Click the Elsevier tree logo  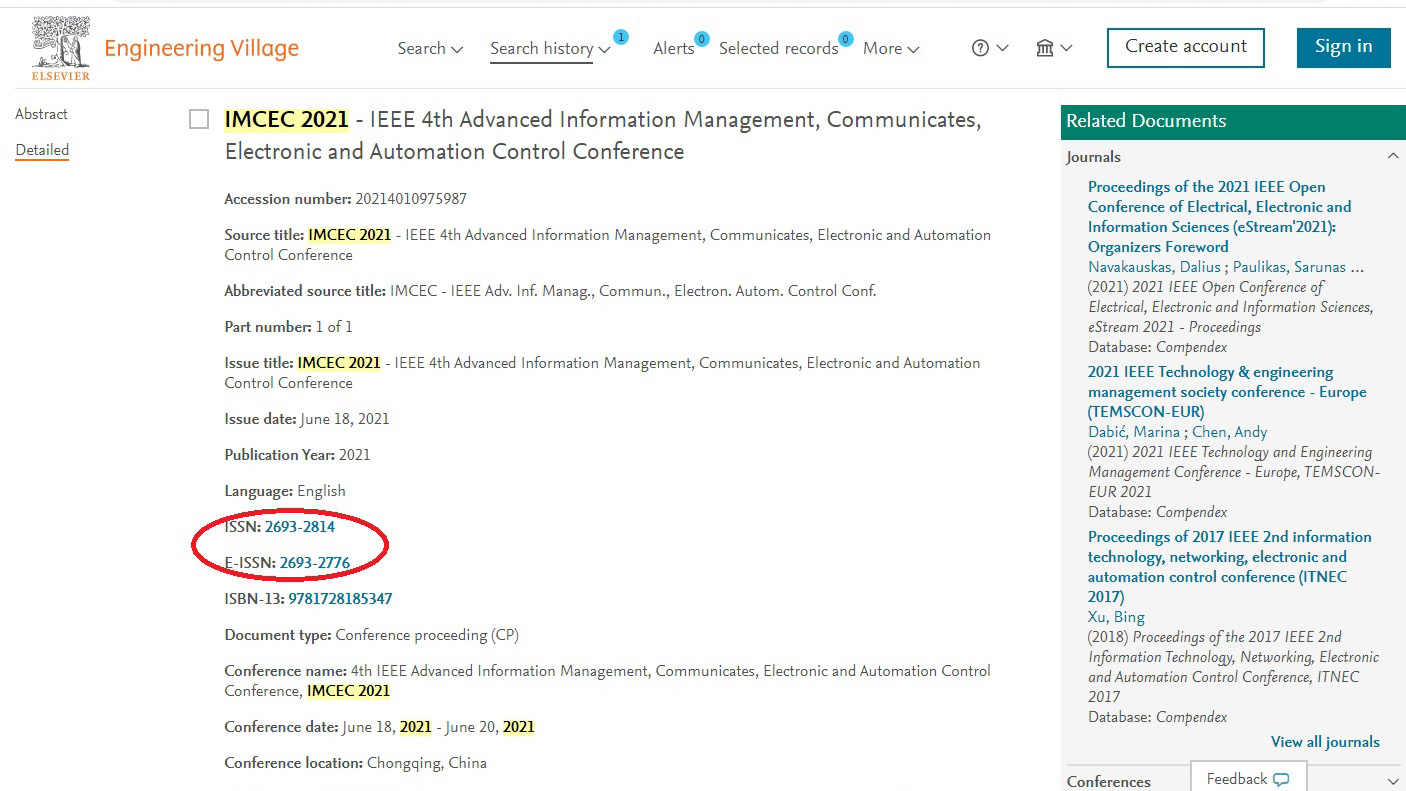pyautogui.click(x=61, y=48)
